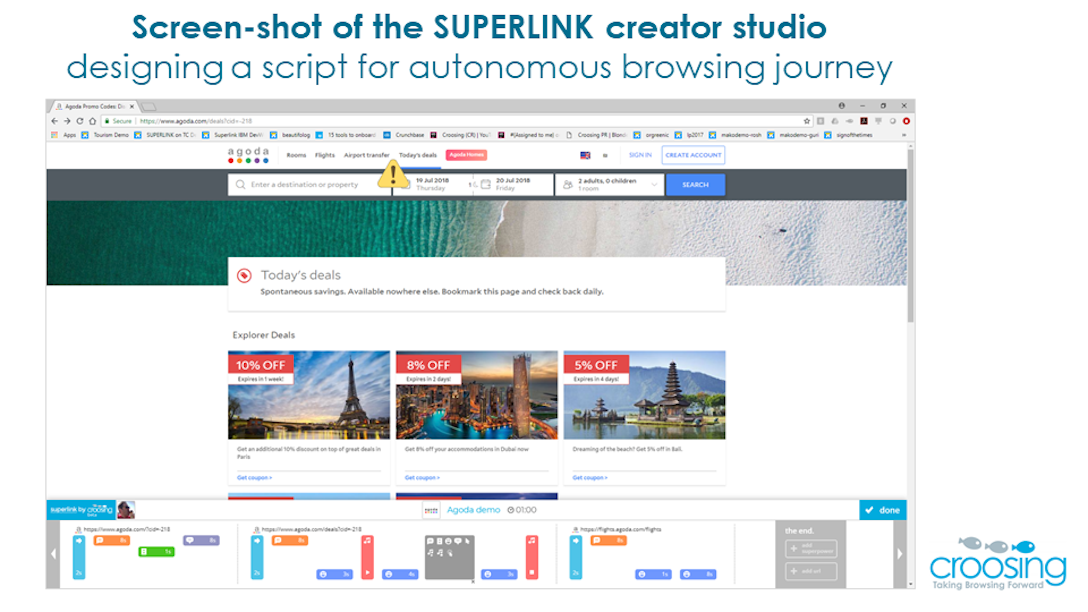The image size is (1088, 612).
Task: Open the language flag selector
Action: pos(584,155)
